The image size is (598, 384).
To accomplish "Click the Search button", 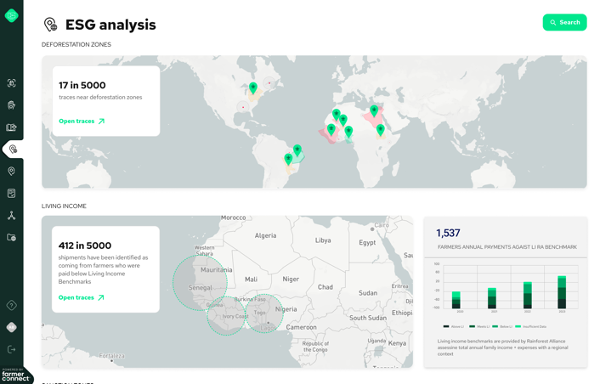I will (x=564, y=22).
